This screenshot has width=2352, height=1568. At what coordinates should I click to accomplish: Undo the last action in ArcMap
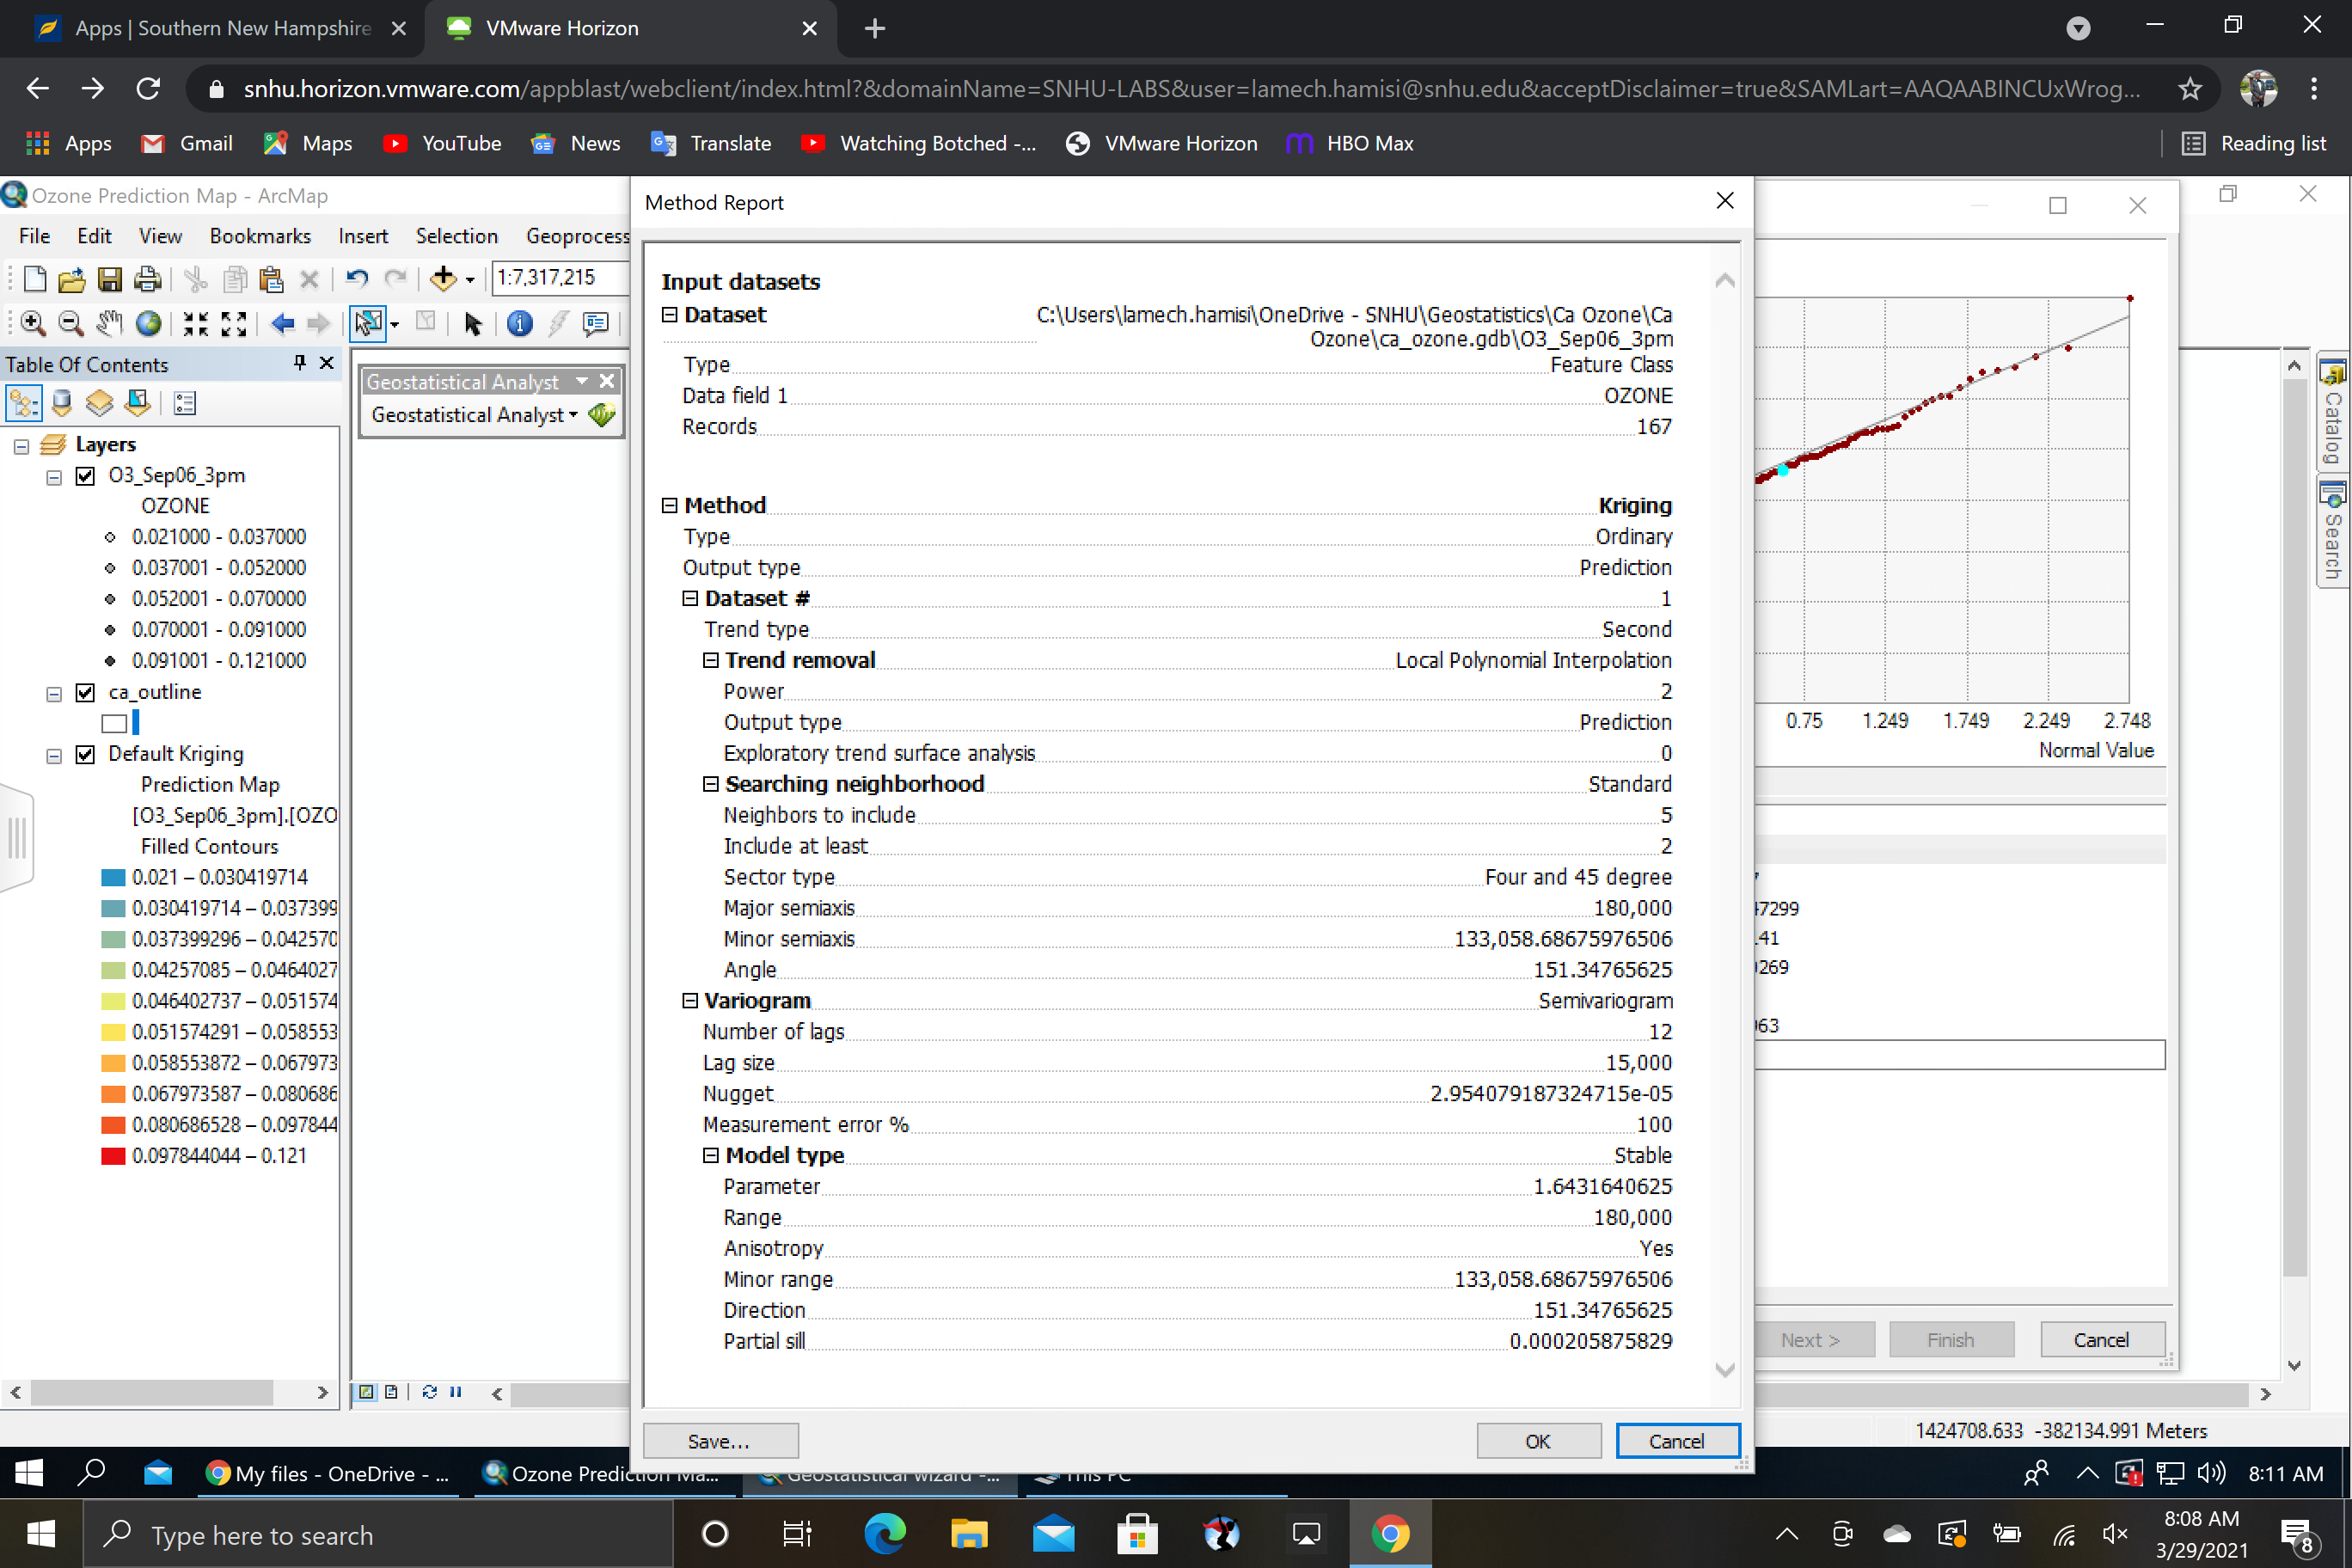click(357, 279)
